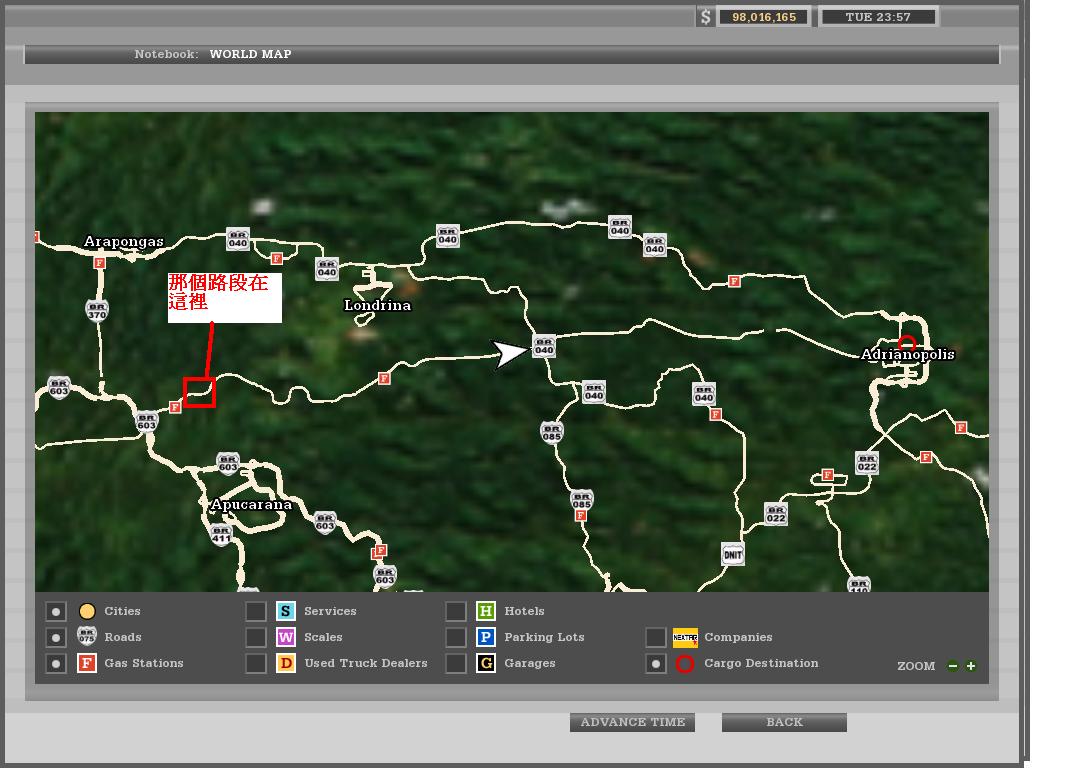This screenshot has height=768, width=1090.
Task: Toggle the Cities checkbox in the legend
Action: (x=56, y=612)
